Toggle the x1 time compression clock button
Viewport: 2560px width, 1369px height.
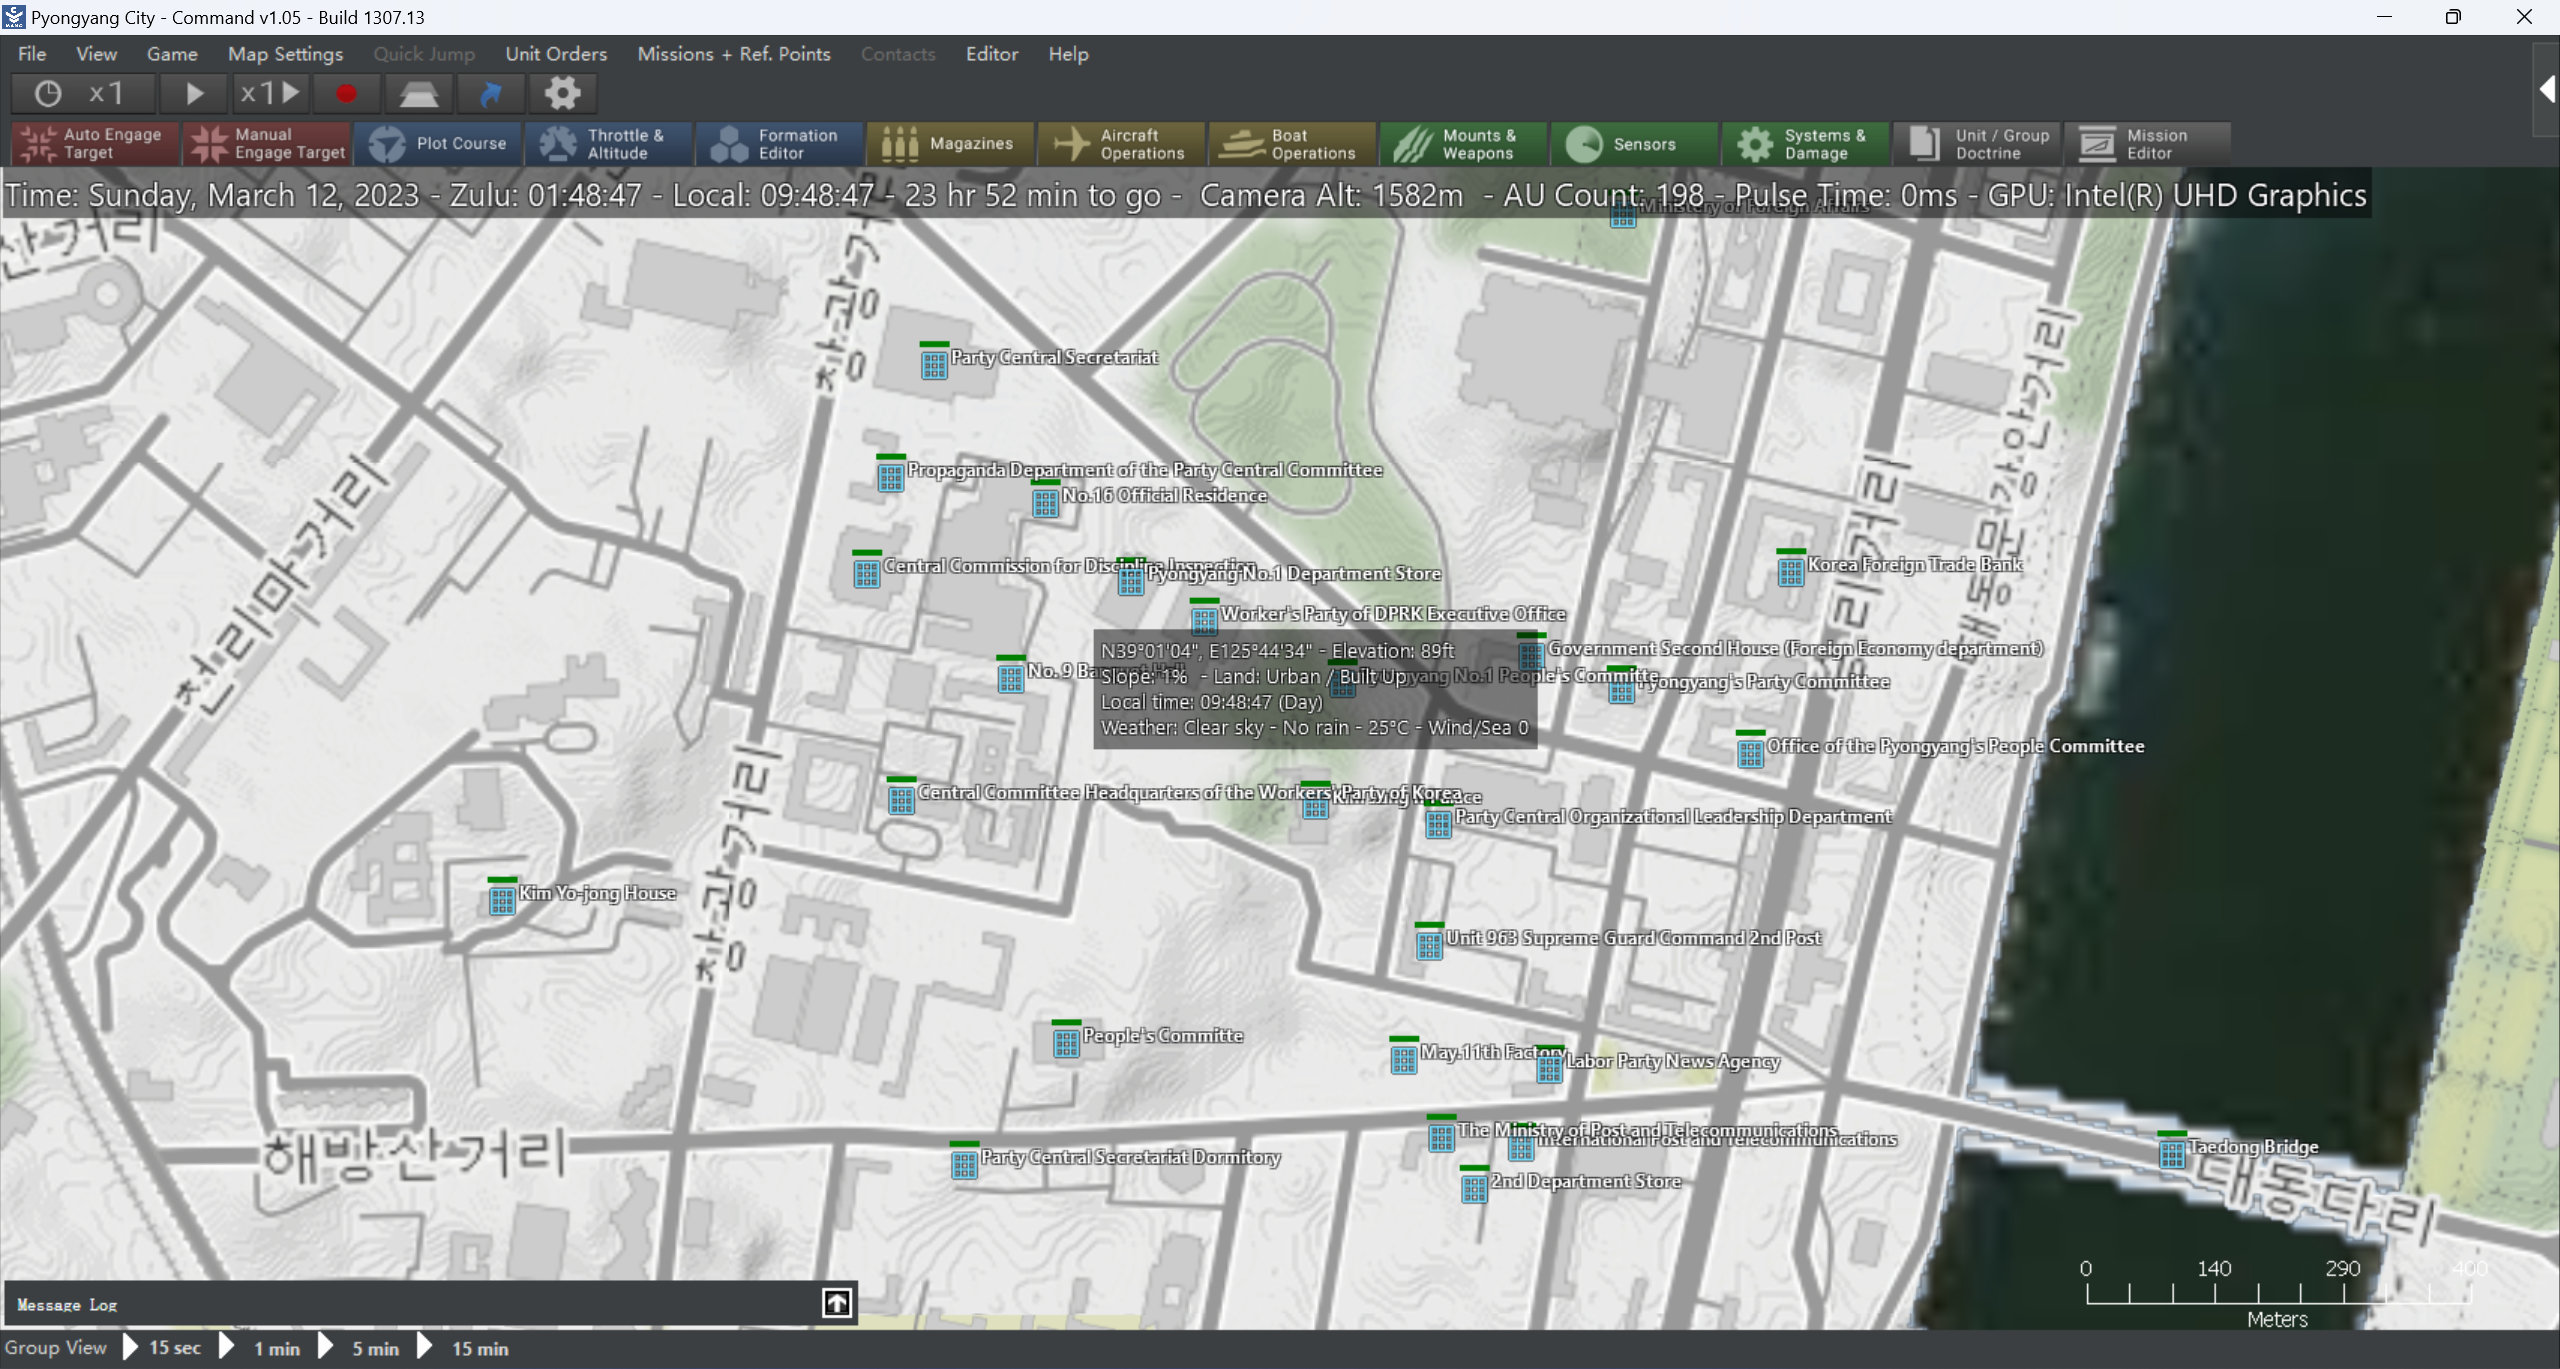(x=82, y=94)
